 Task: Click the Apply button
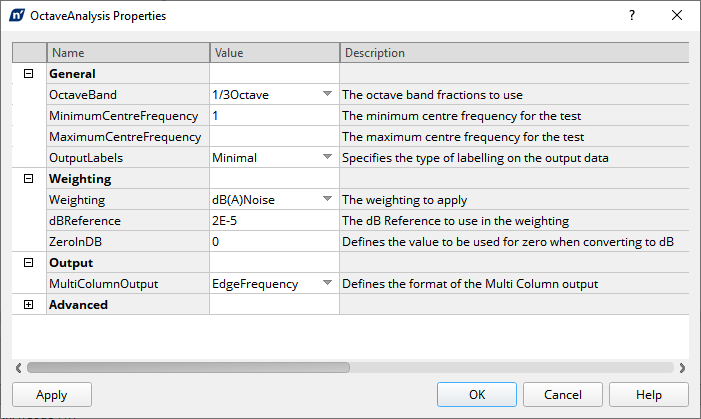coord(52,394)
